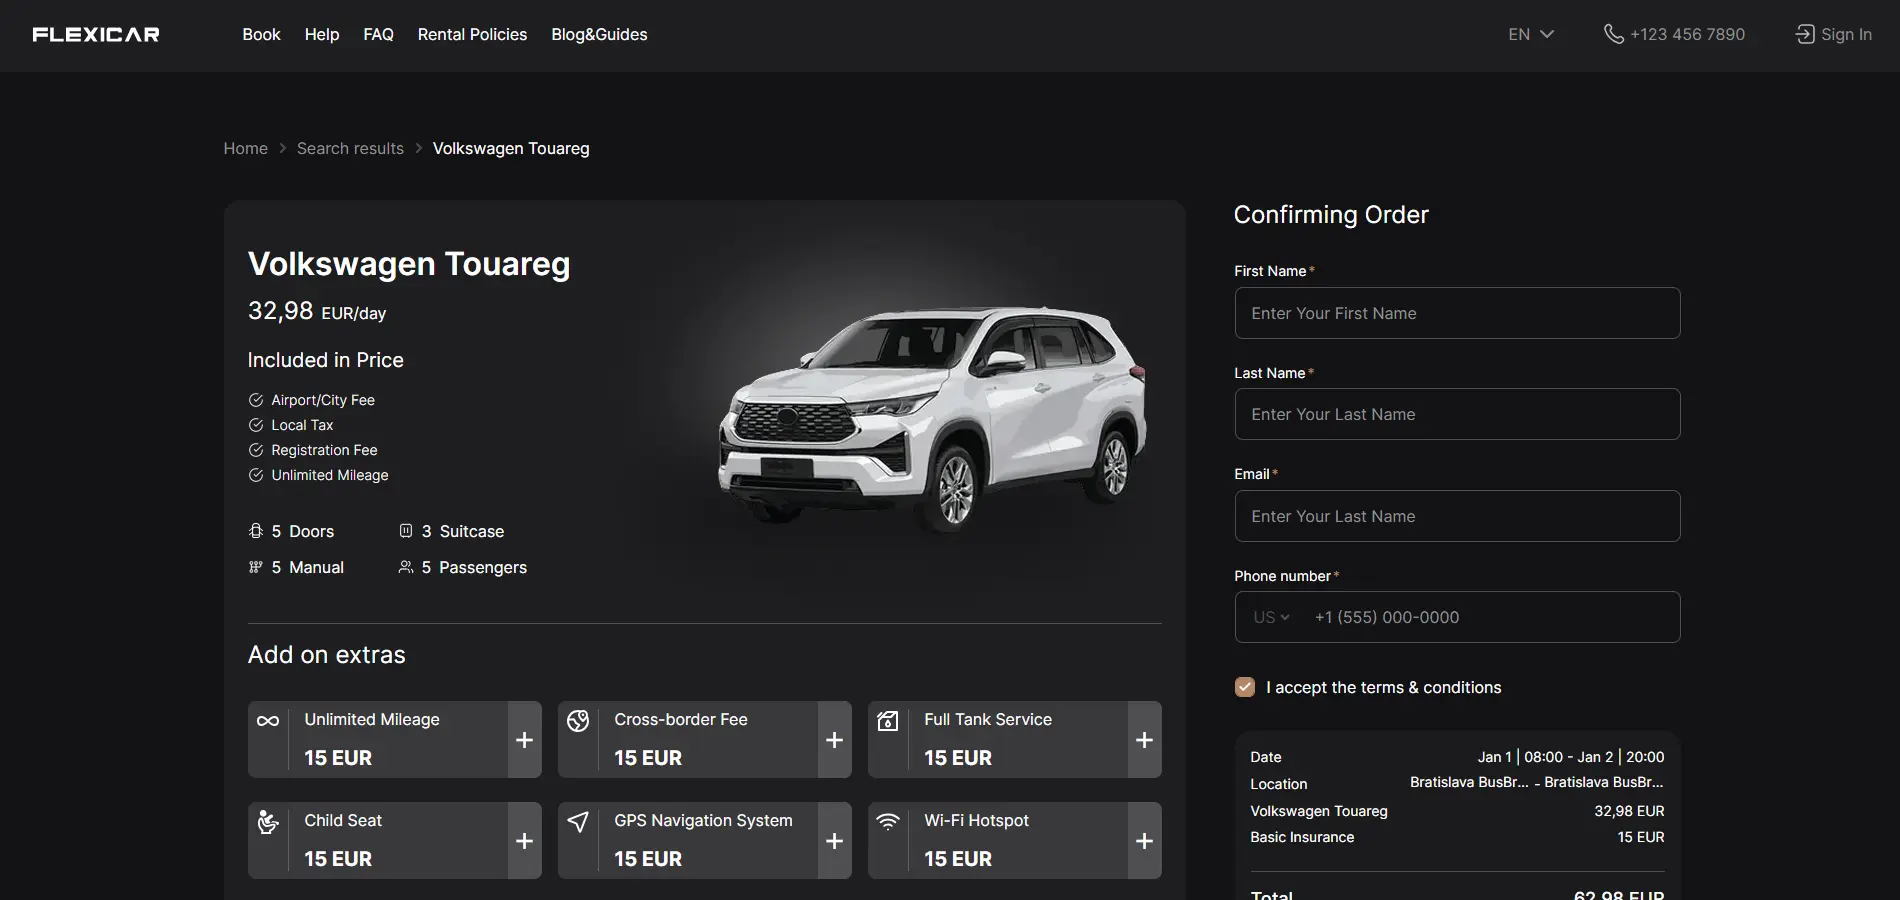
Task: Click the 'Included in Price' heading
Action: tap(326, 360)
